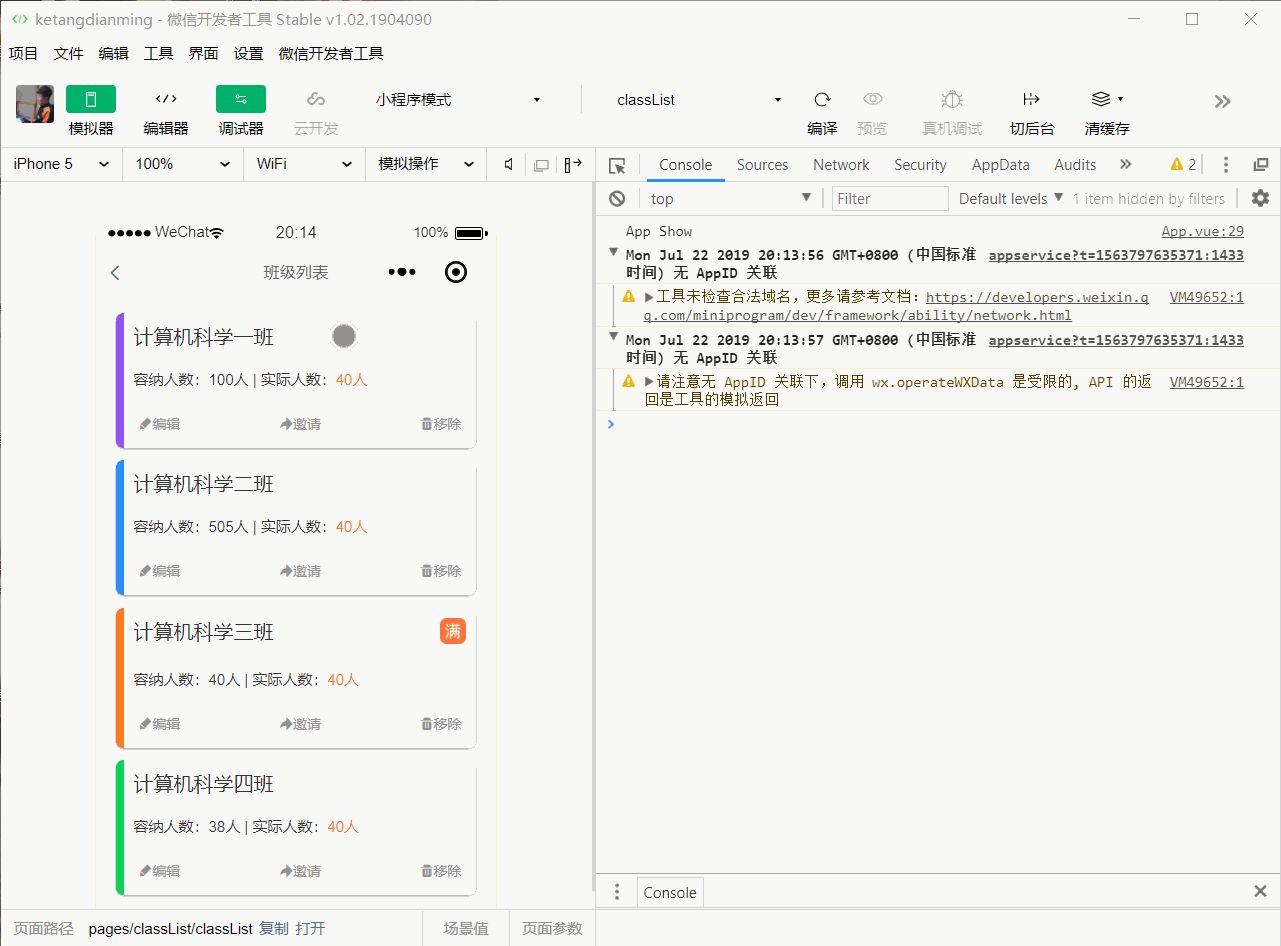This screenshot has height=946, width=1281.
Task: Toggle the Editor panel button
Action: point(166,99)
